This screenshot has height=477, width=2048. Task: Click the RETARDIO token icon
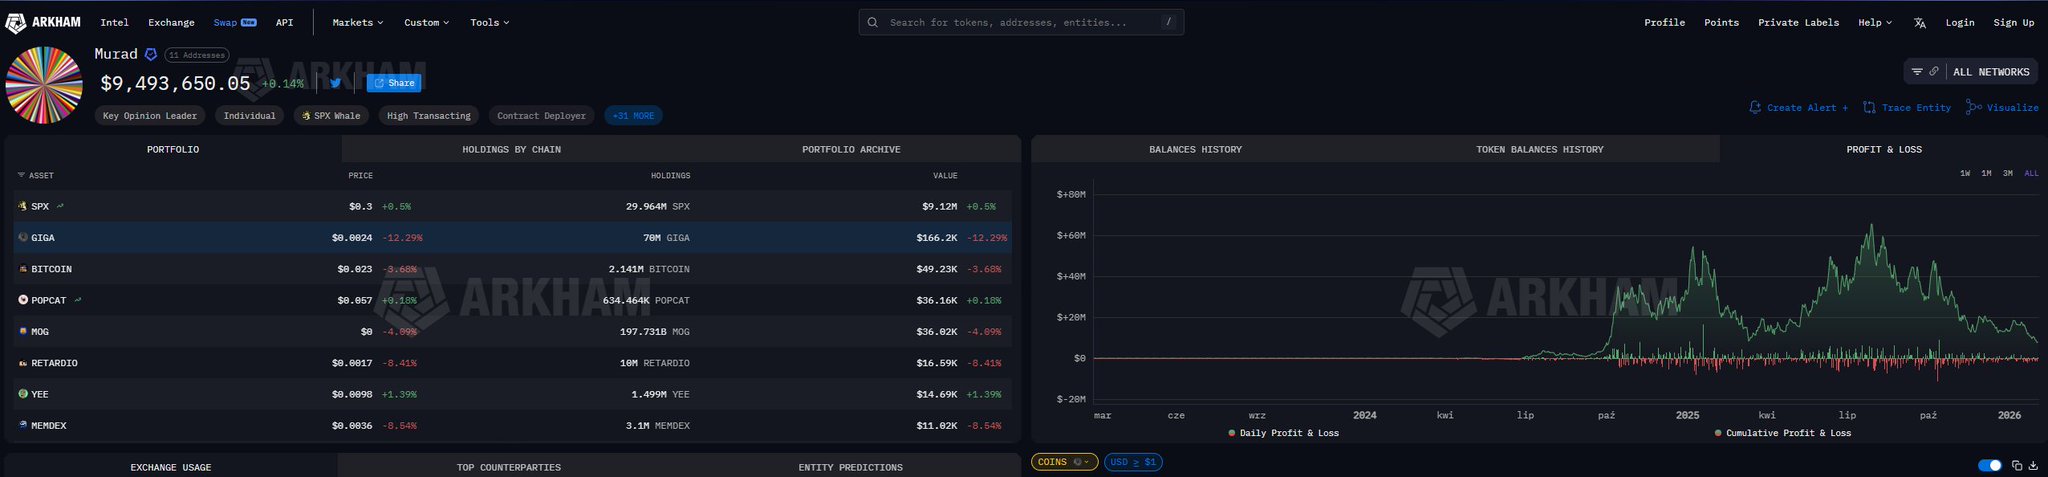click(23, 363)
